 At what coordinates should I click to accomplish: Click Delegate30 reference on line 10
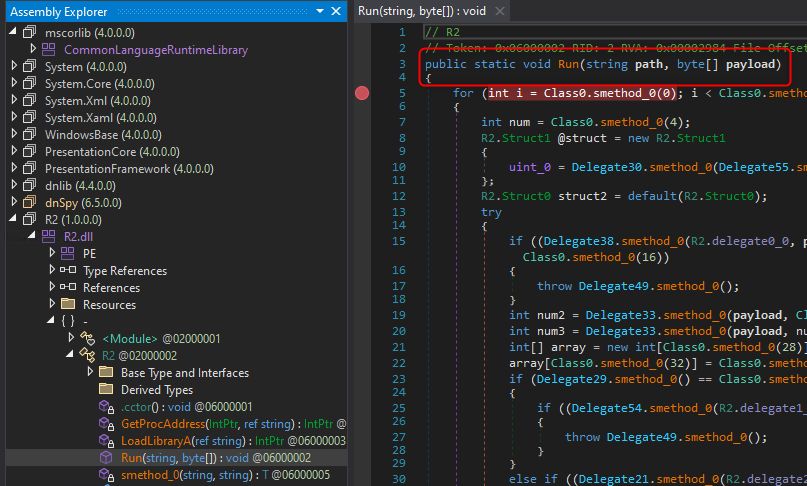[606, 167]
